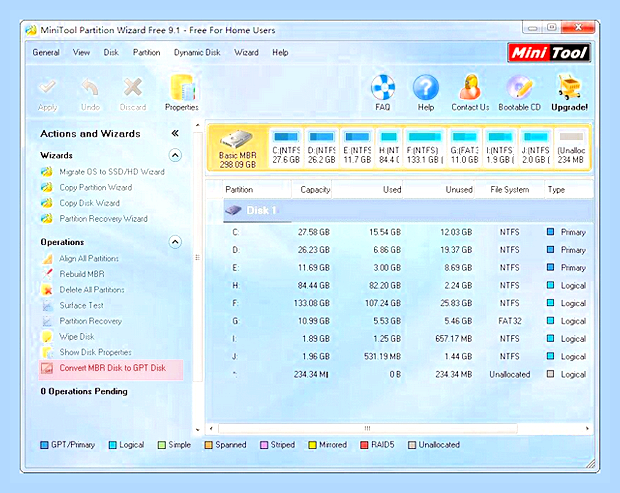This screenshot has height=493, width=620.
Task: Click the Mirrored legend color box
Action: 312,445
